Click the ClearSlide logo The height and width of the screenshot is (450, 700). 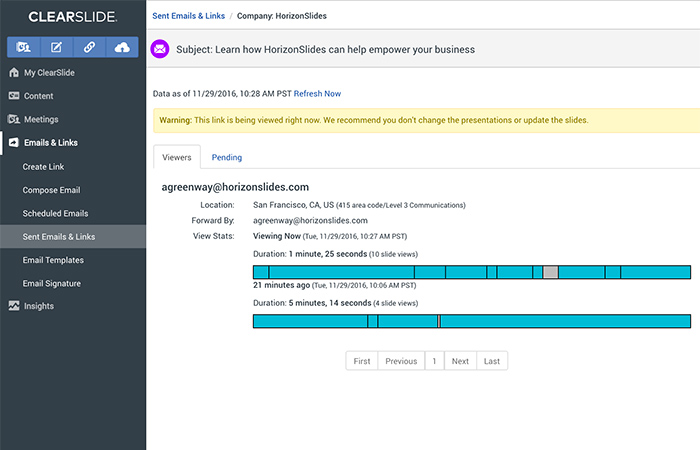coord(73,17)
